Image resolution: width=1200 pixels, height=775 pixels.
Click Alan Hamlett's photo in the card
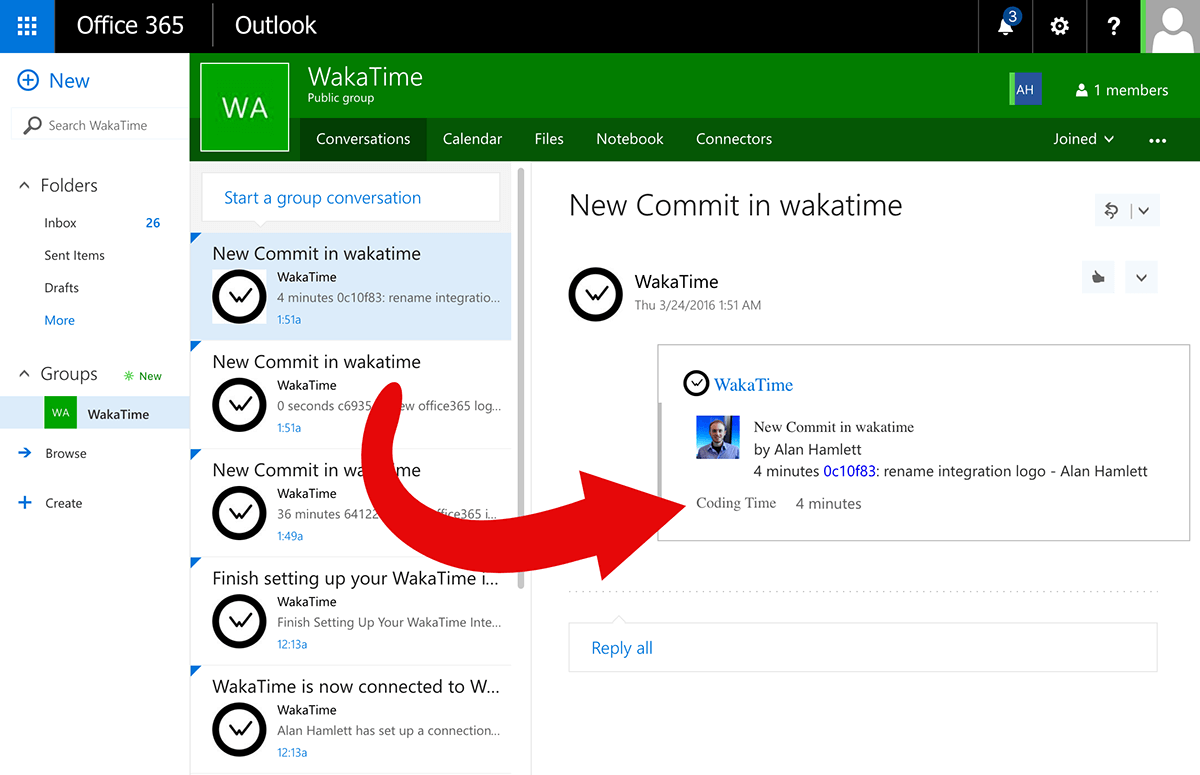(x=718, y=437)
